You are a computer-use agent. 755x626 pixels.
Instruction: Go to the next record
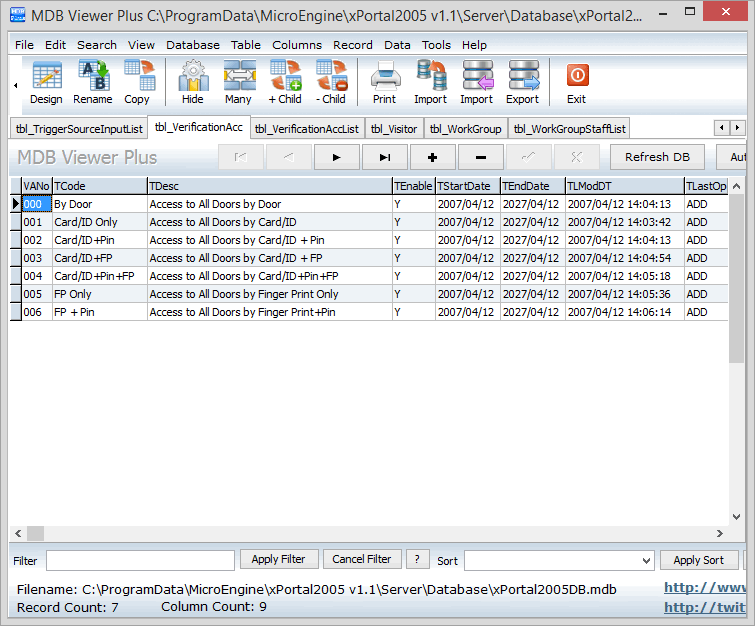pos(337,157)
